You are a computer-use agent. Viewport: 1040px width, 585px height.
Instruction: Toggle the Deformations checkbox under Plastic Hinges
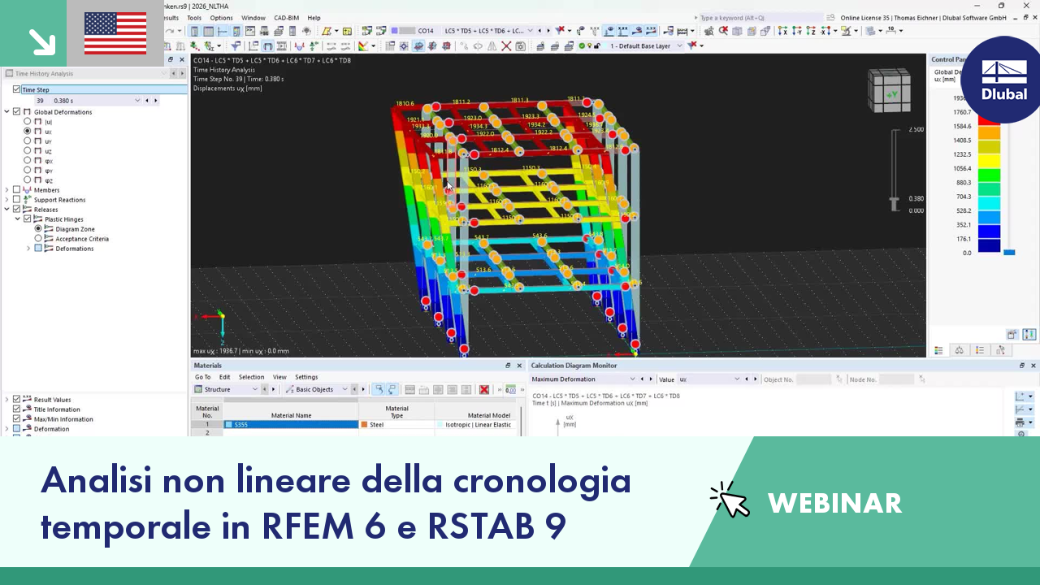tap(38, 248)
